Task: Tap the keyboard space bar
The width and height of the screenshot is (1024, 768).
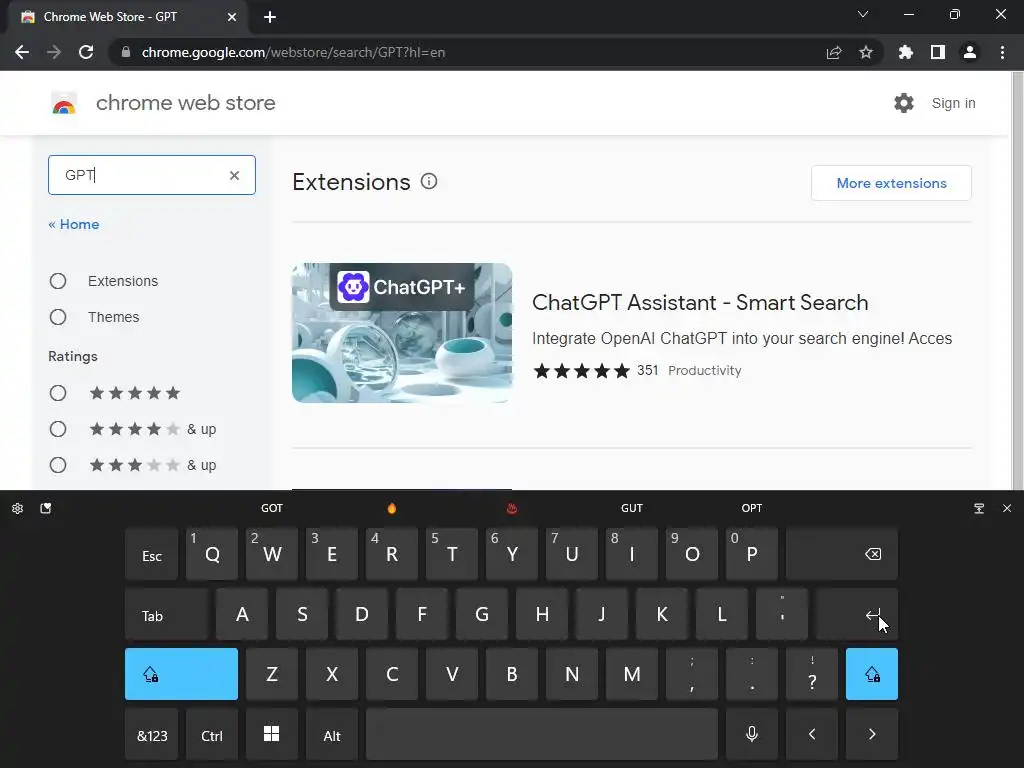Action: point(542,734)
